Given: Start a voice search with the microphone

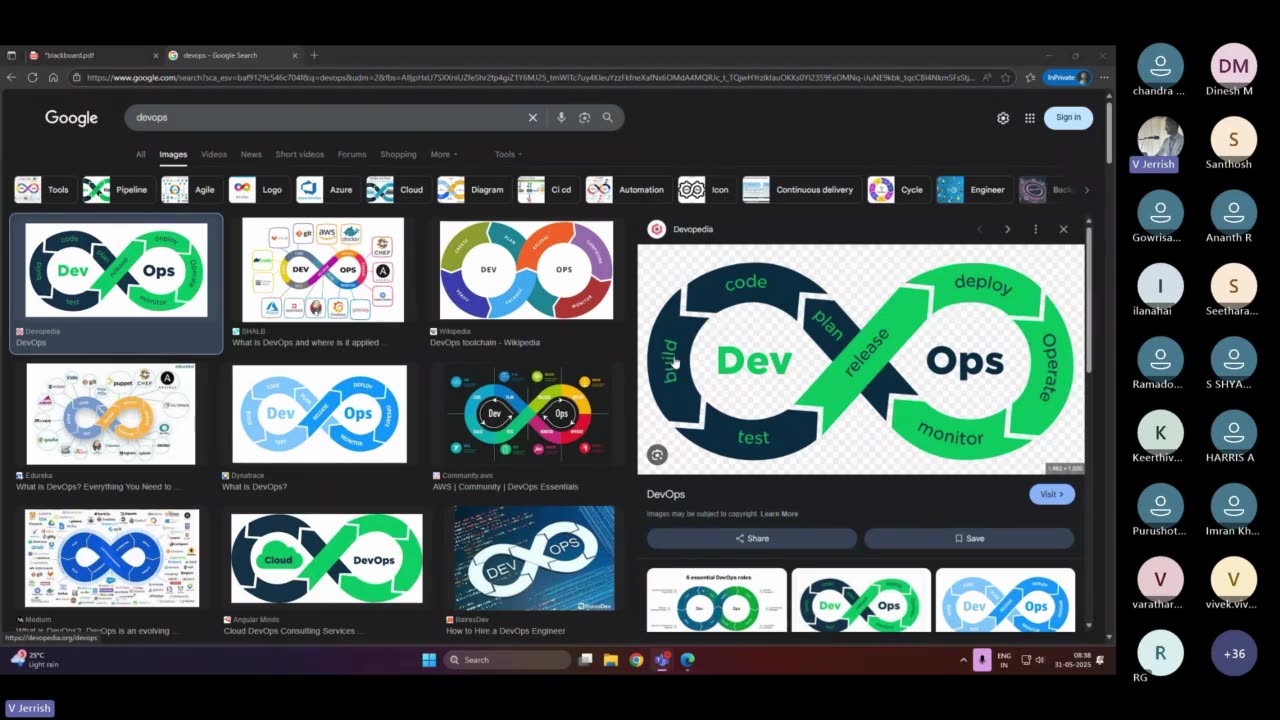Looking at the screenshot, I should (x=561, y=117).
